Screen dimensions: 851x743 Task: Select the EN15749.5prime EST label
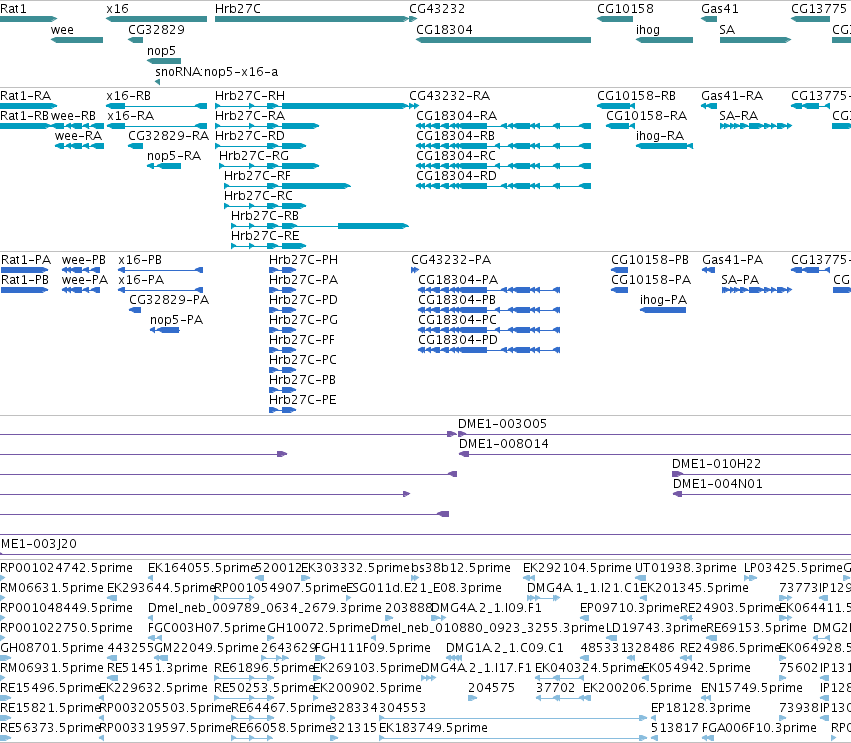click(x=752, y=688)
